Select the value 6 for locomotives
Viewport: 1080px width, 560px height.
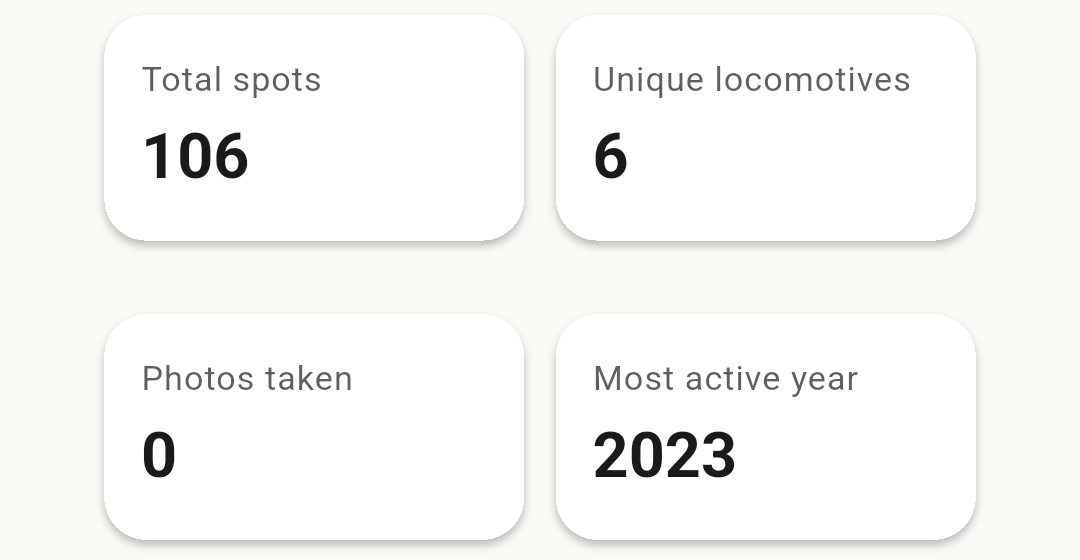[x=610, y=157]
